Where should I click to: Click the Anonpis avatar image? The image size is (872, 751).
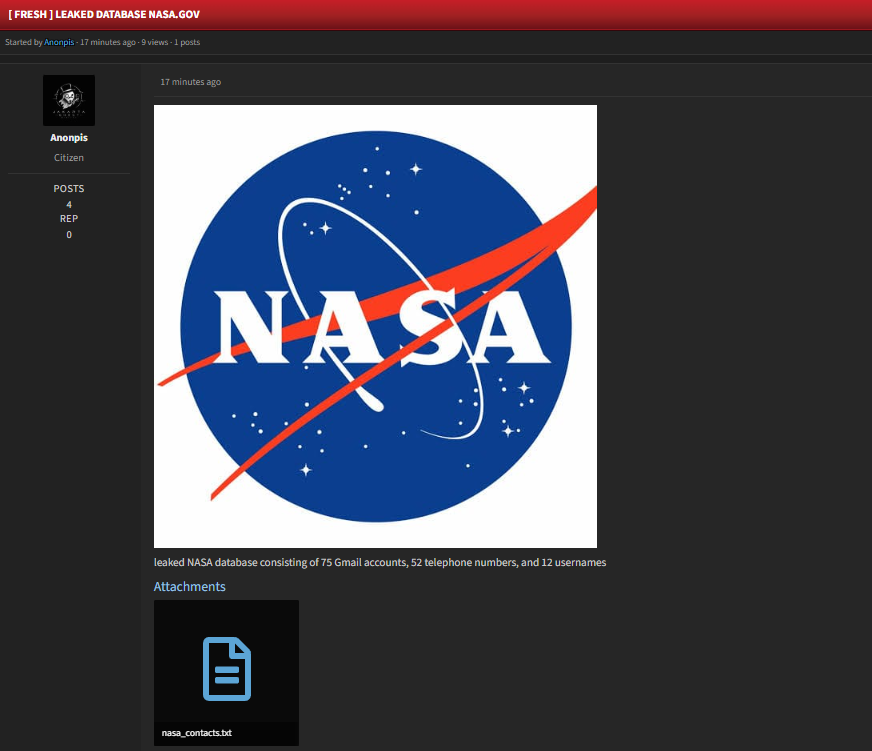[69, 100]
